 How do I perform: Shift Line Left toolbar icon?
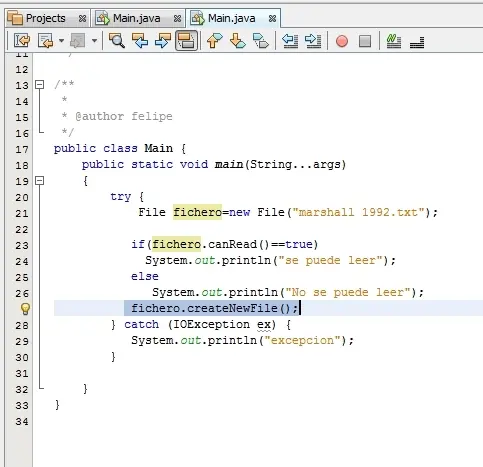point(290,41)
